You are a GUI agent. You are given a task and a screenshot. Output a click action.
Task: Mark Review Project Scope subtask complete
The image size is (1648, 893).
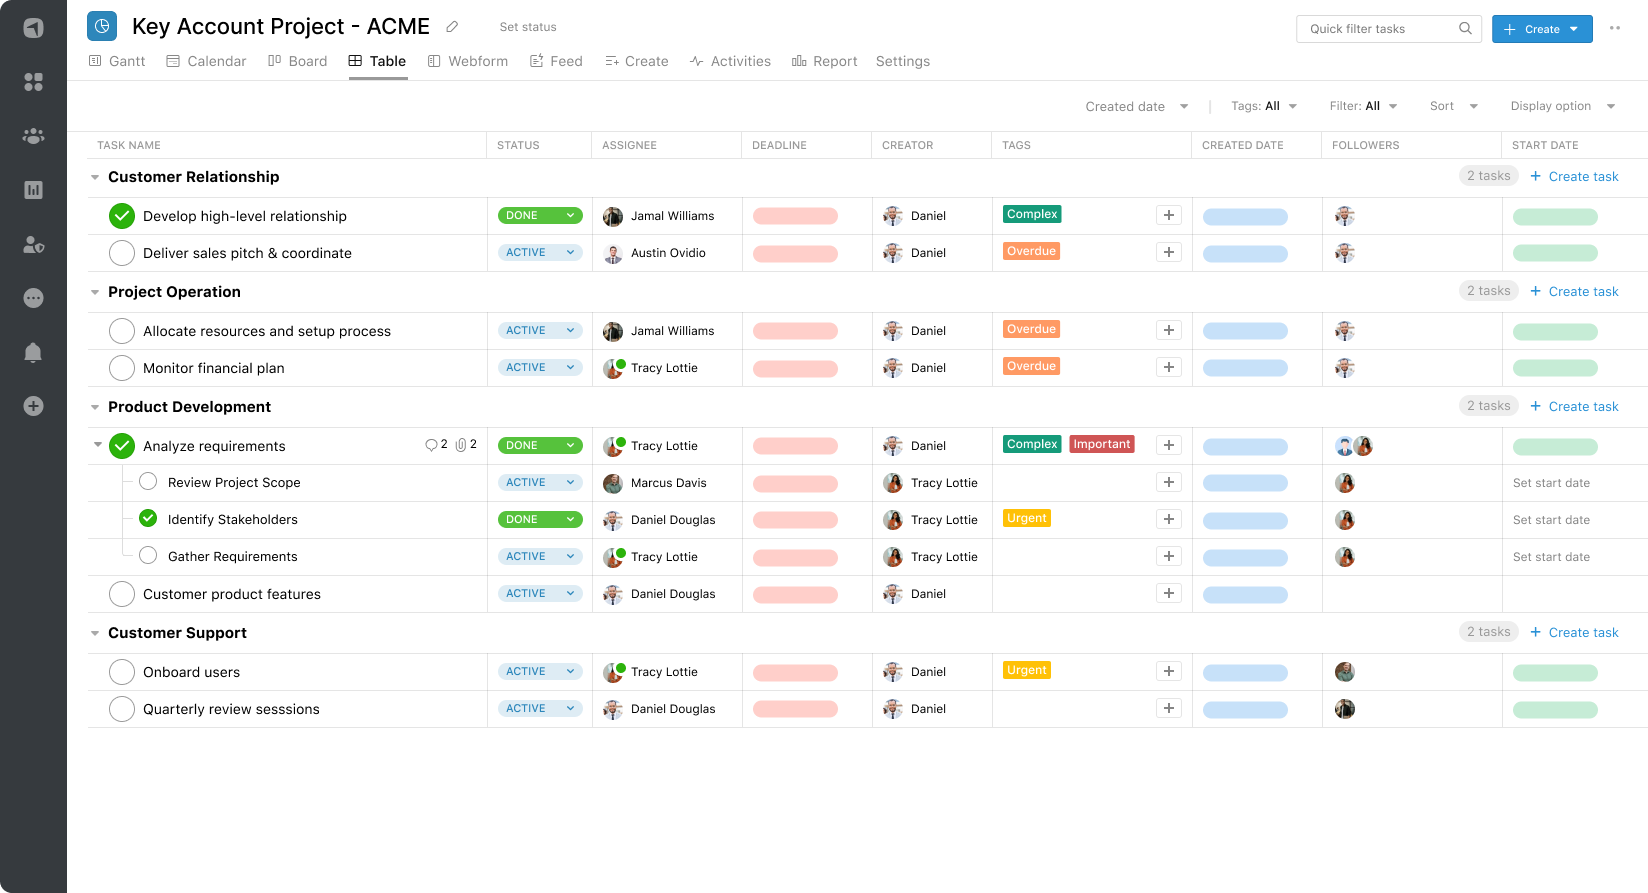(x=148, y=481)
